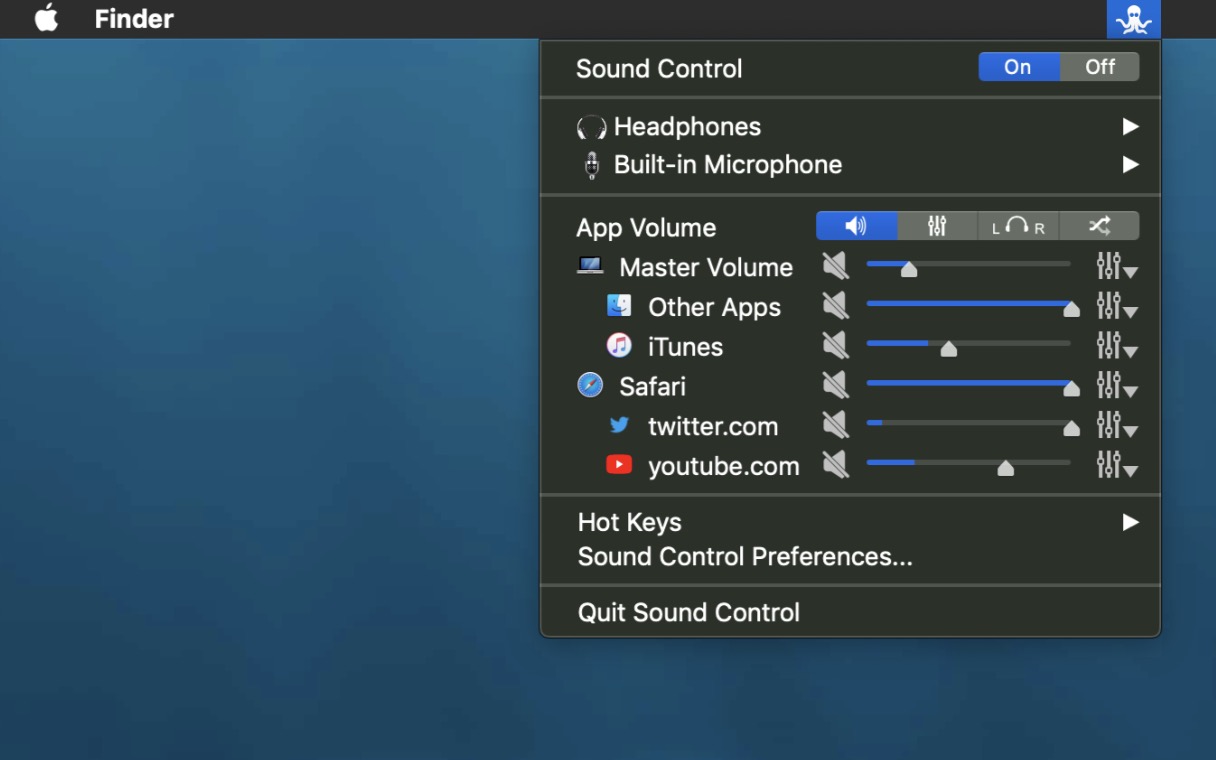Click the headphones icon

[592, 127]
